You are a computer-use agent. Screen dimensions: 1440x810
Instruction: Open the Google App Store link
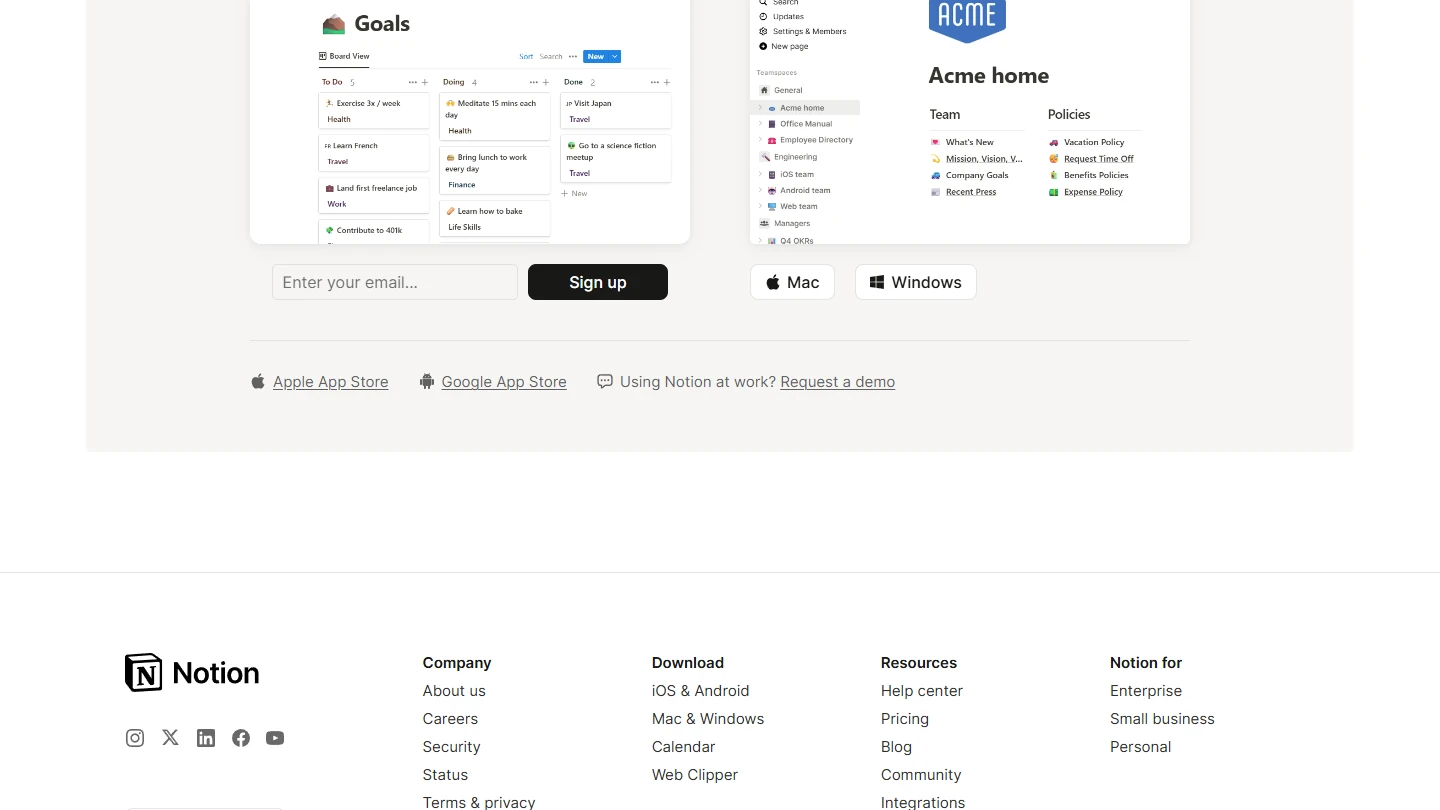503,382
